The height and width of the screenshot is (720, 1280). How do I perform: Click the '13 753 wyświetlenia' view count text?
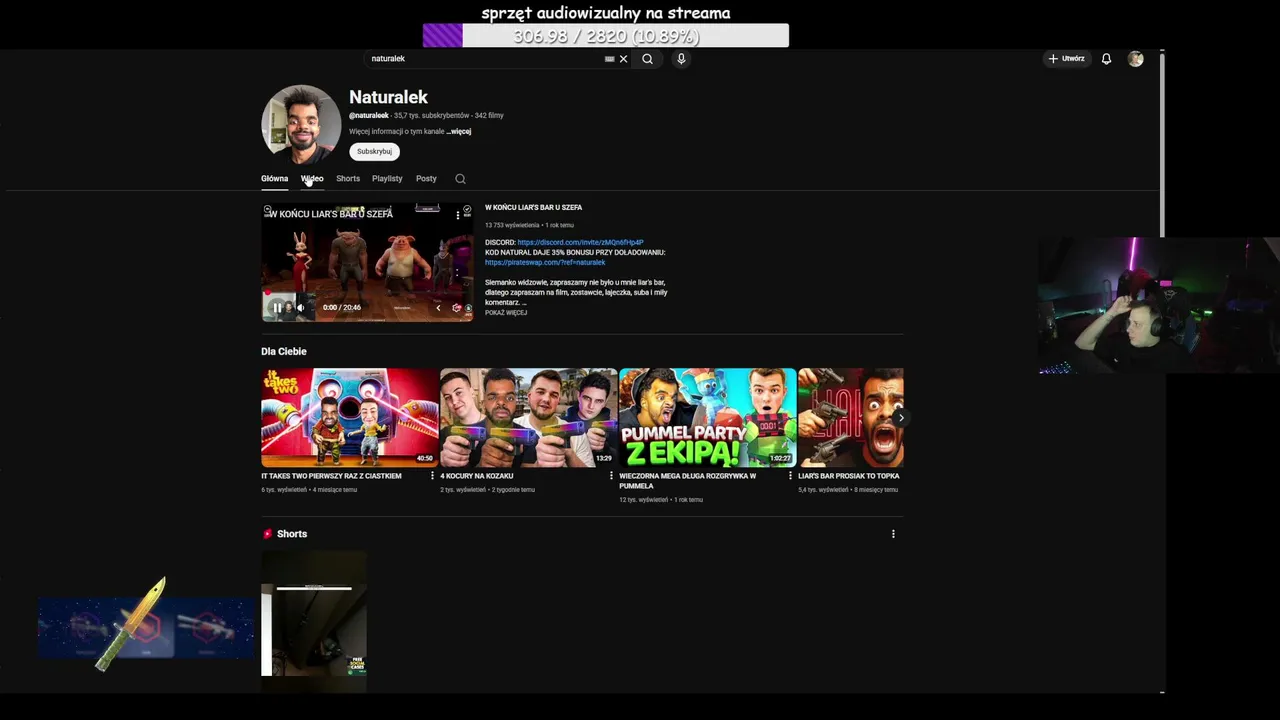tap(512, 225)
